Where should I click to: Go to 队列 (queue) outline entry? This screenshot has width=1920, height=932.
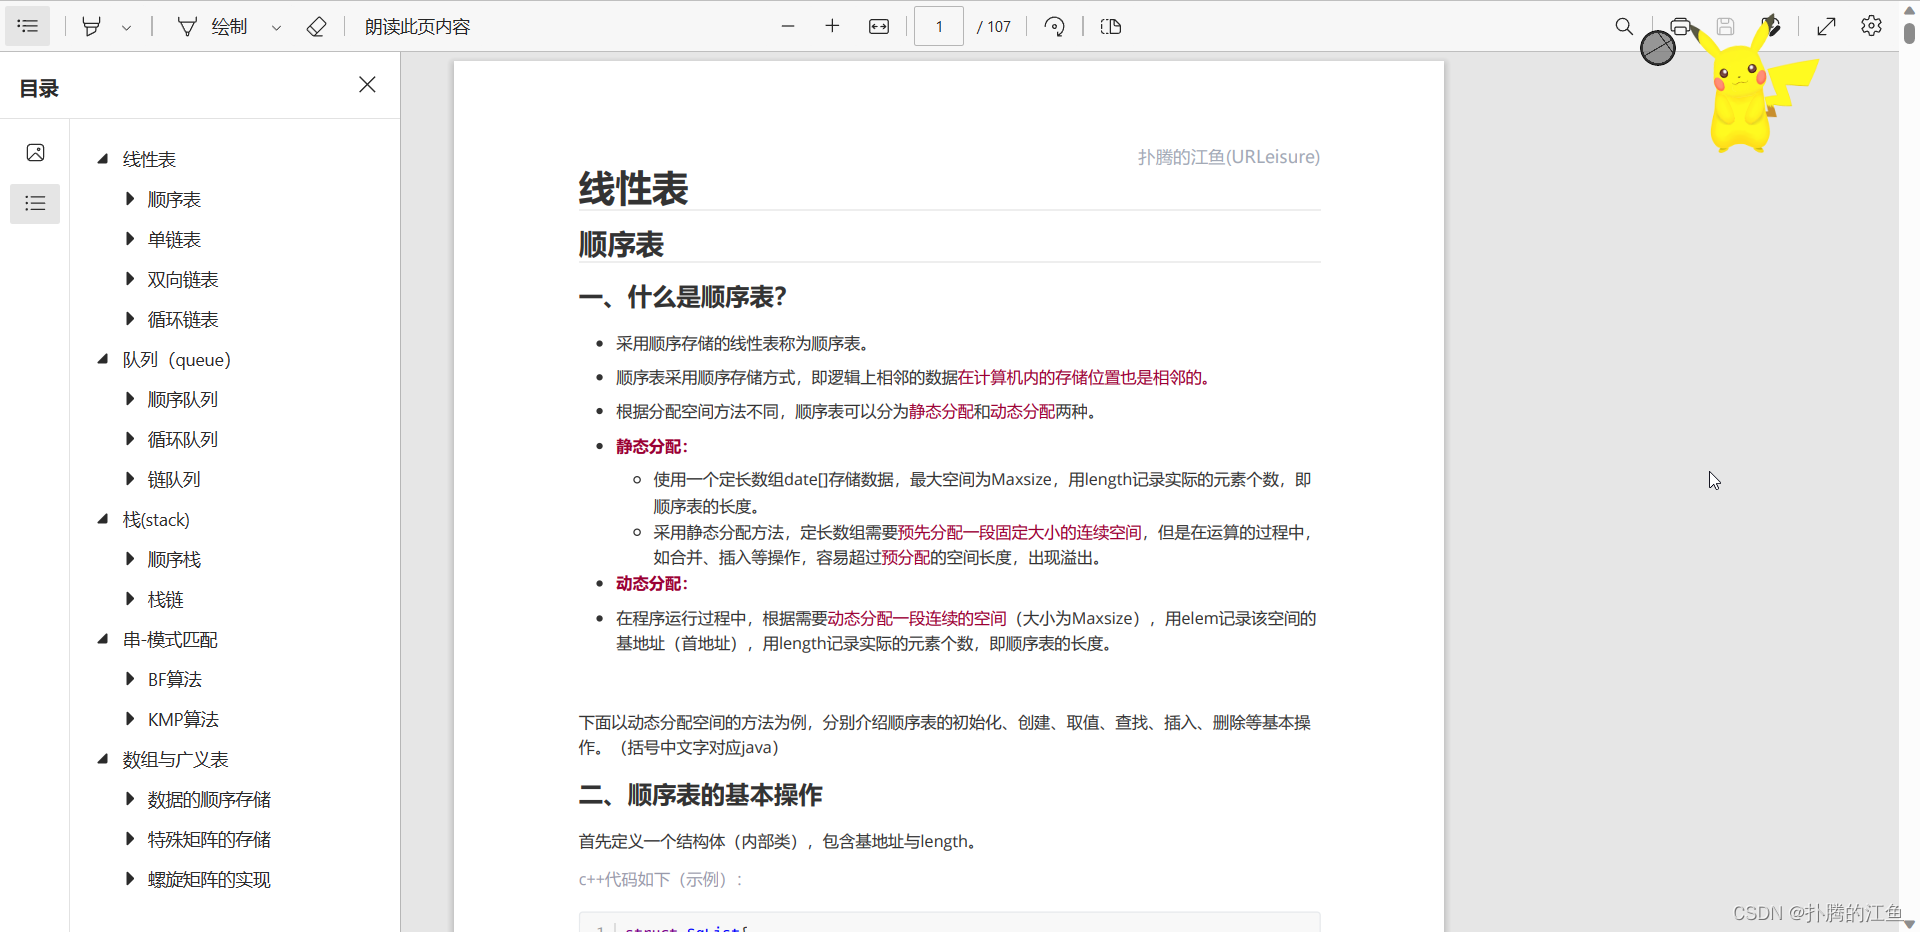(177, 360)
